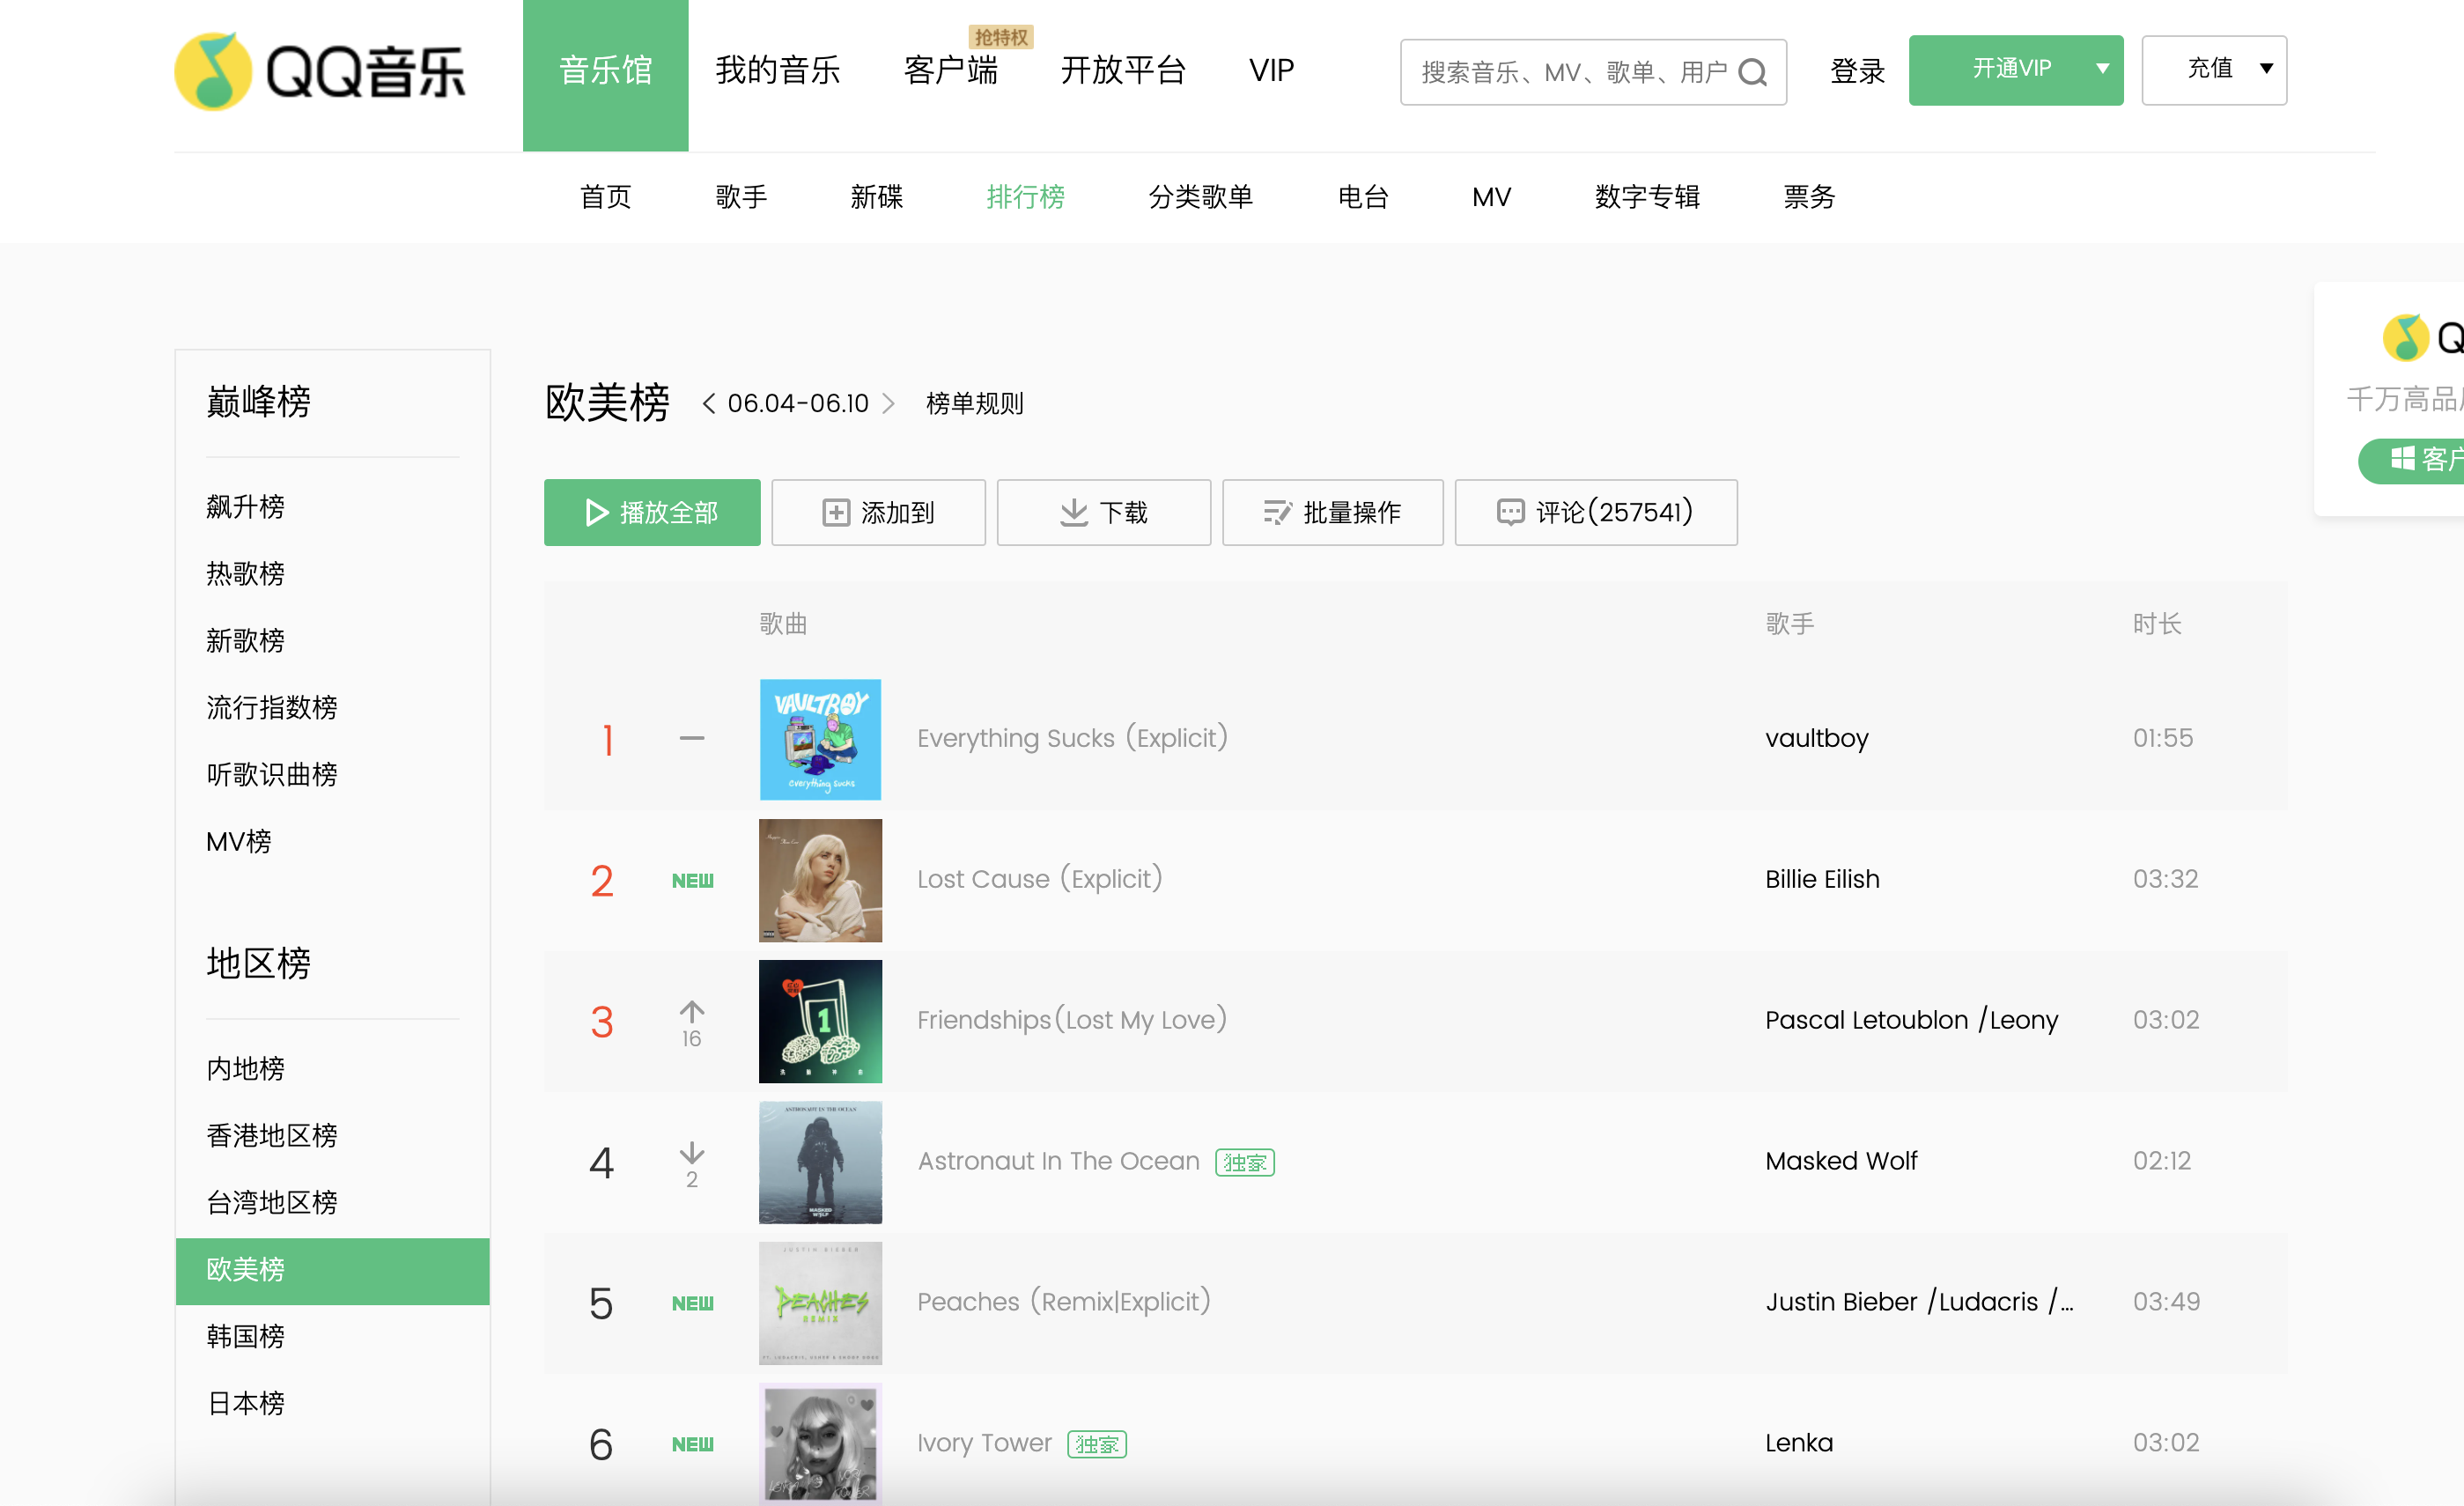Select 流行指数榜 in sidebar
The image size is (2464, 1506).
pos(271,708)
